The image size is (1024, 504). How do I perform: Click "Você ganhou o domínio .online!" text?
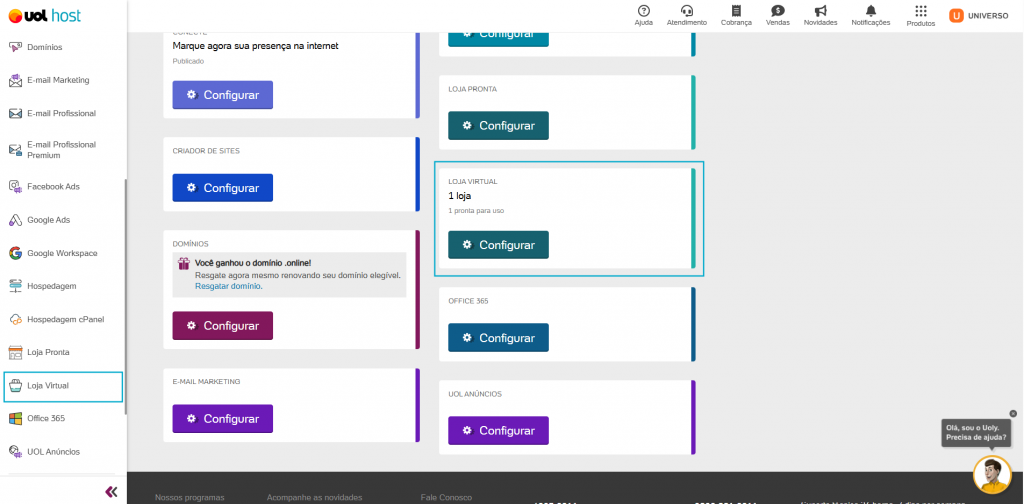253,264
